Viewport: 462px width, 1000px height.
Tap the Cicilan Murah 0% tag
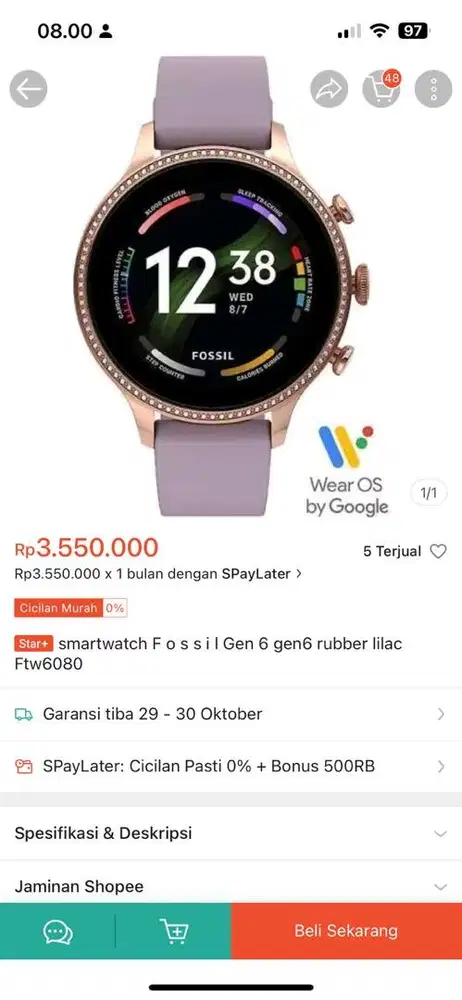[71, 608]
